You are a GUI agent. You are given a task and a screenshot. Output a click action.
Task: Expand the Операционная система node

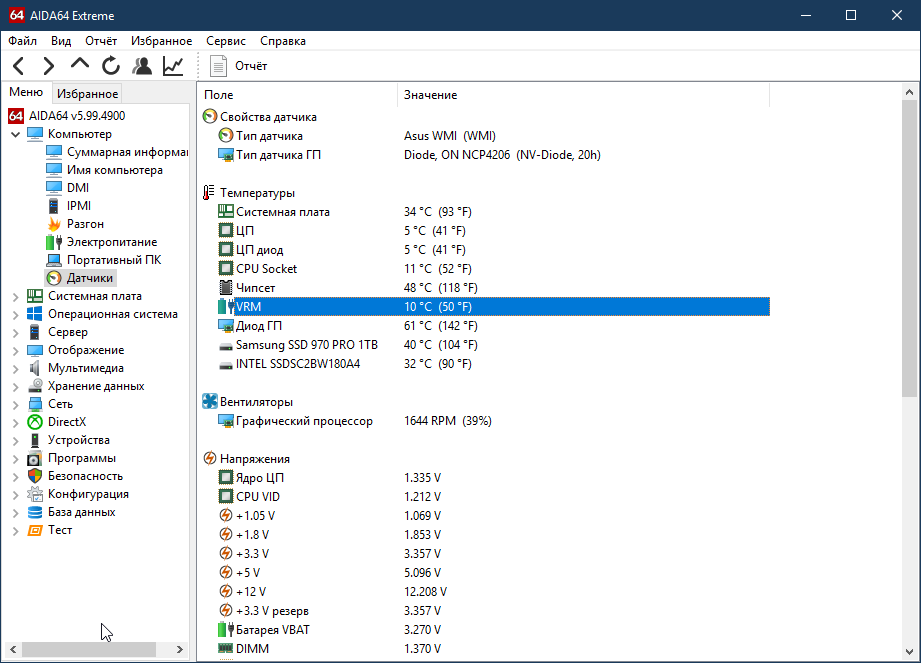[16, 315]
